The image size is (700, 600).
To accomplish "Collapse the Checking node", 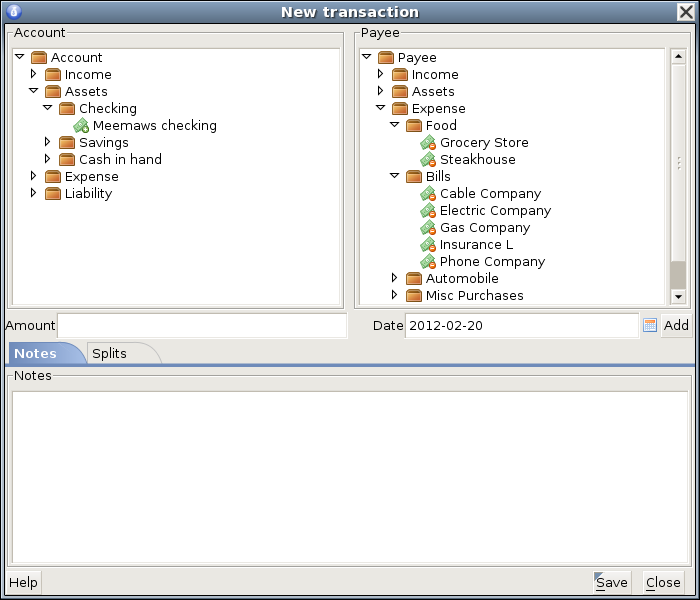I will [x=48, y=108].
